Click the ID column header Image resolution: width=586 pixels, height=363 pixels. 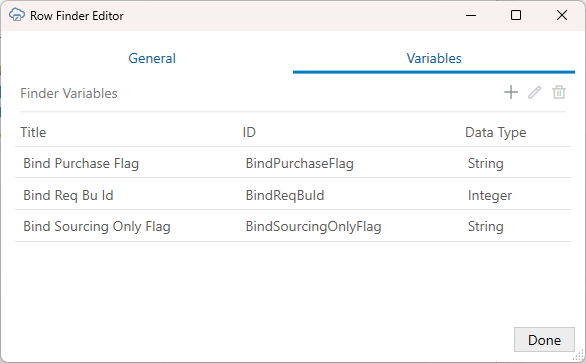click(x=249, y=132)
